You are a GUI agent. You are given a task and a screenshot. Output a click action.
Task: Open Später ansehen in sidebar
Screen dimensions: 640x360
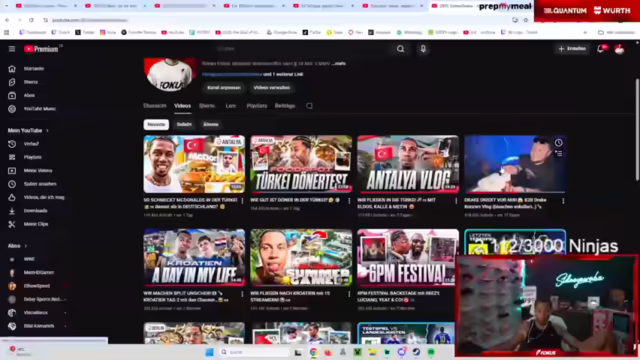tap(40, 184)
